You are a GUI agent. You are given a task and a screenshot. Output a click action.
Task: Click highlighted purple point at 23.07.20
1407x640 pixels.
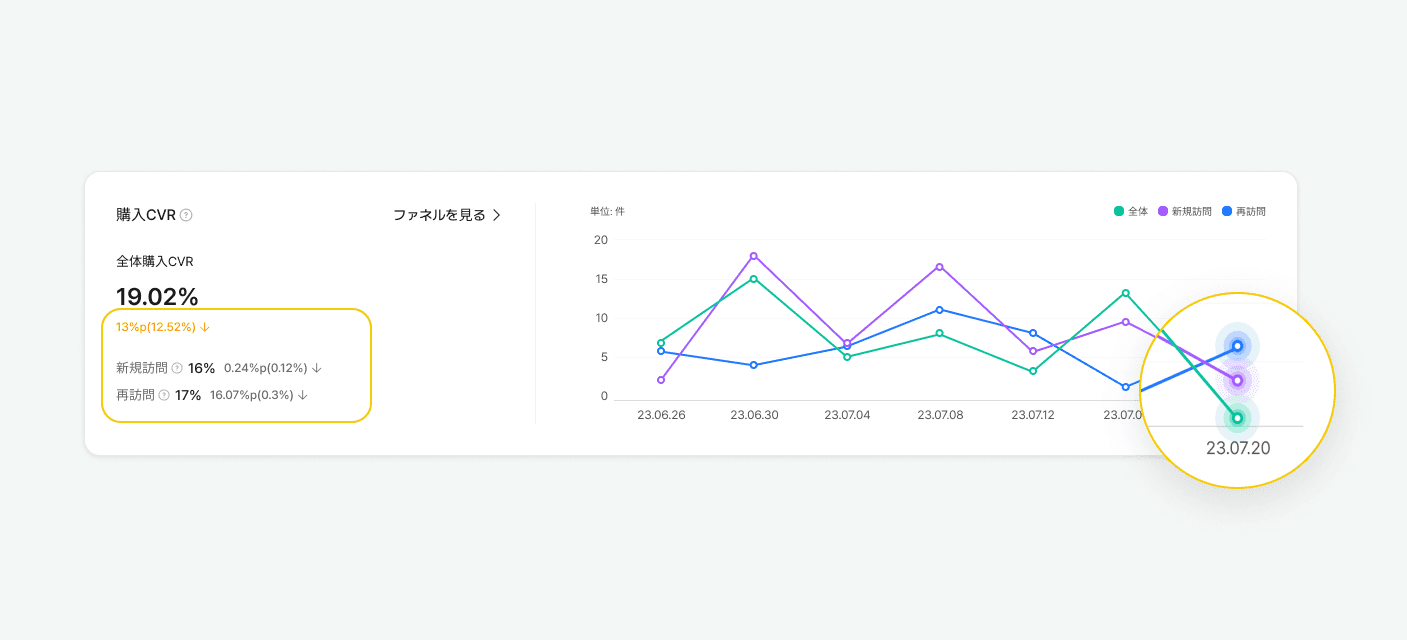click(1237, 381)
